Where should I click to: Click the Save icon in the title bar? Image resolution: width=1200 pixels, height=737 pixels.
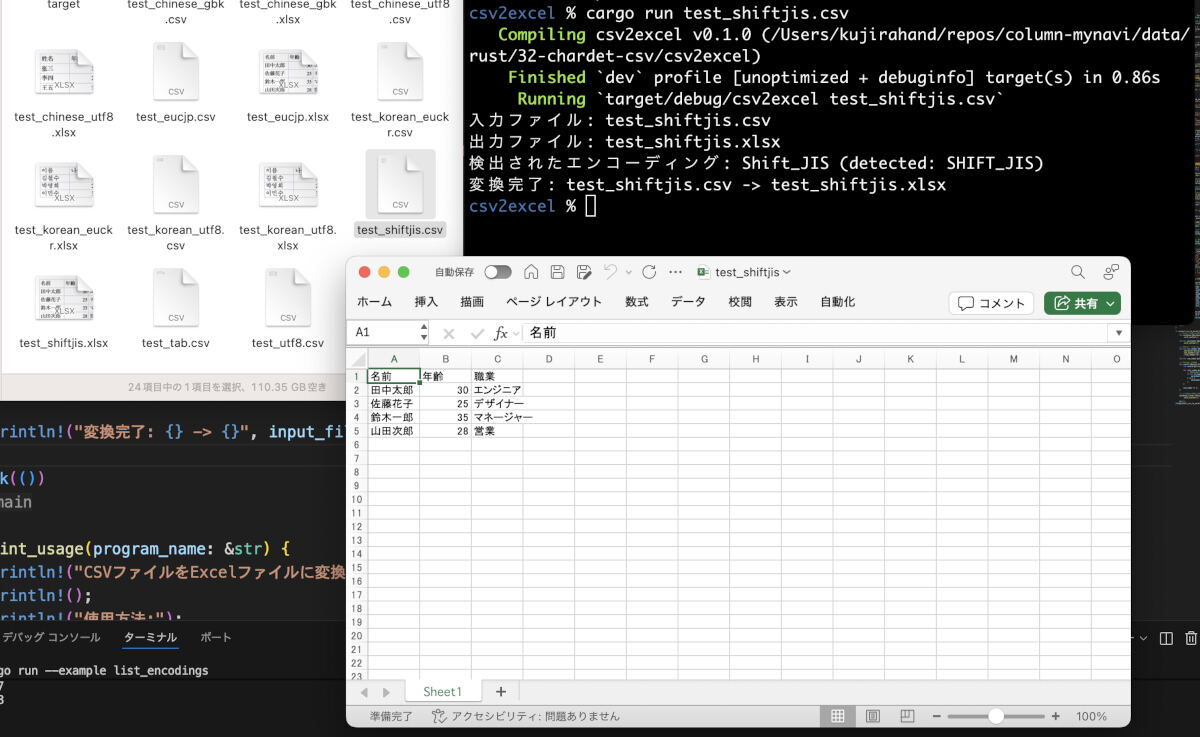click(x=559, y=271)
